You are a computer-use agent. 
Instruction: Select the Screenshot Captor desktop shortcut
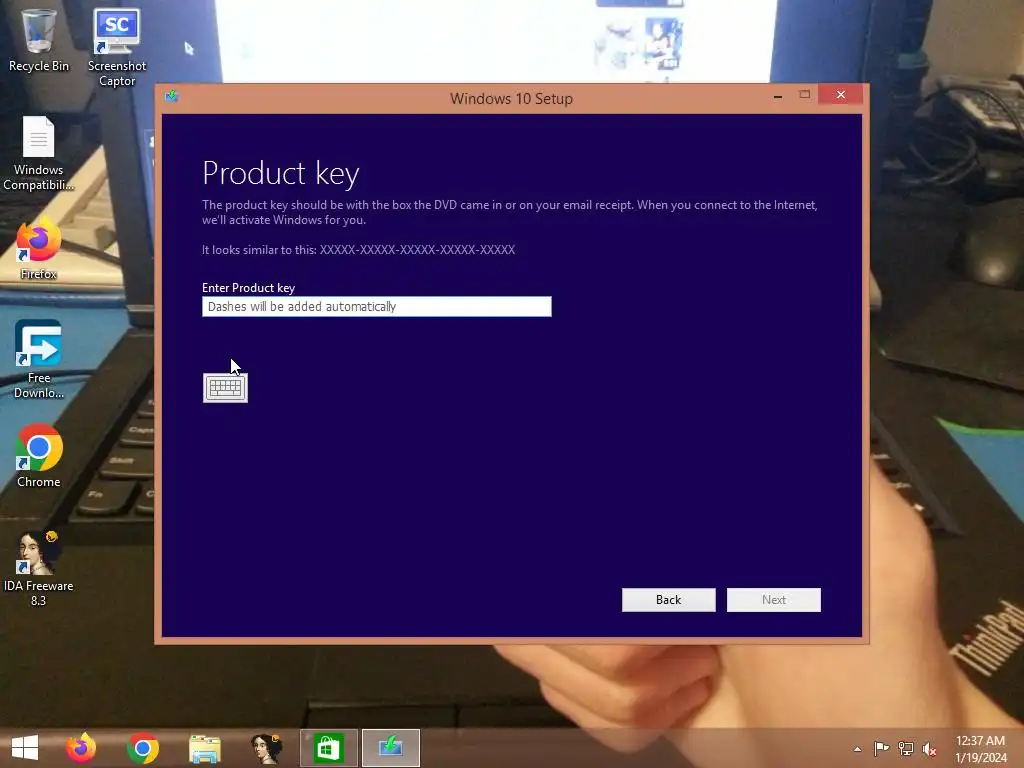pos(117,47)
